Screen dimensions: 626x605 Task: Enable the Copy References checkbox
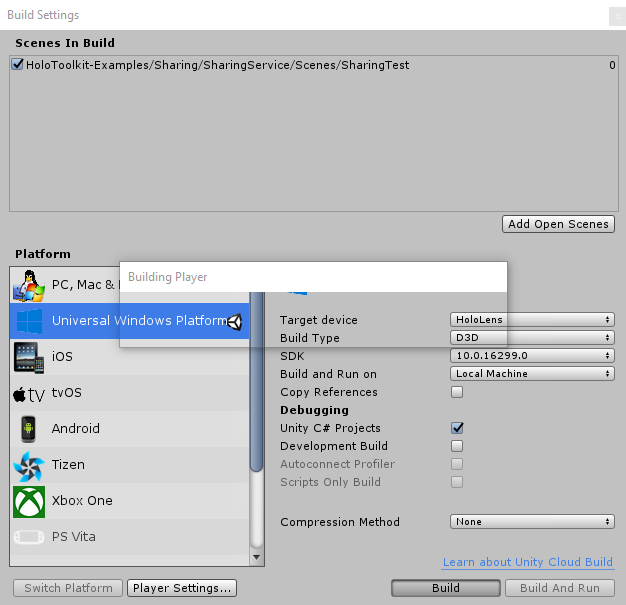tap(457, 392)
